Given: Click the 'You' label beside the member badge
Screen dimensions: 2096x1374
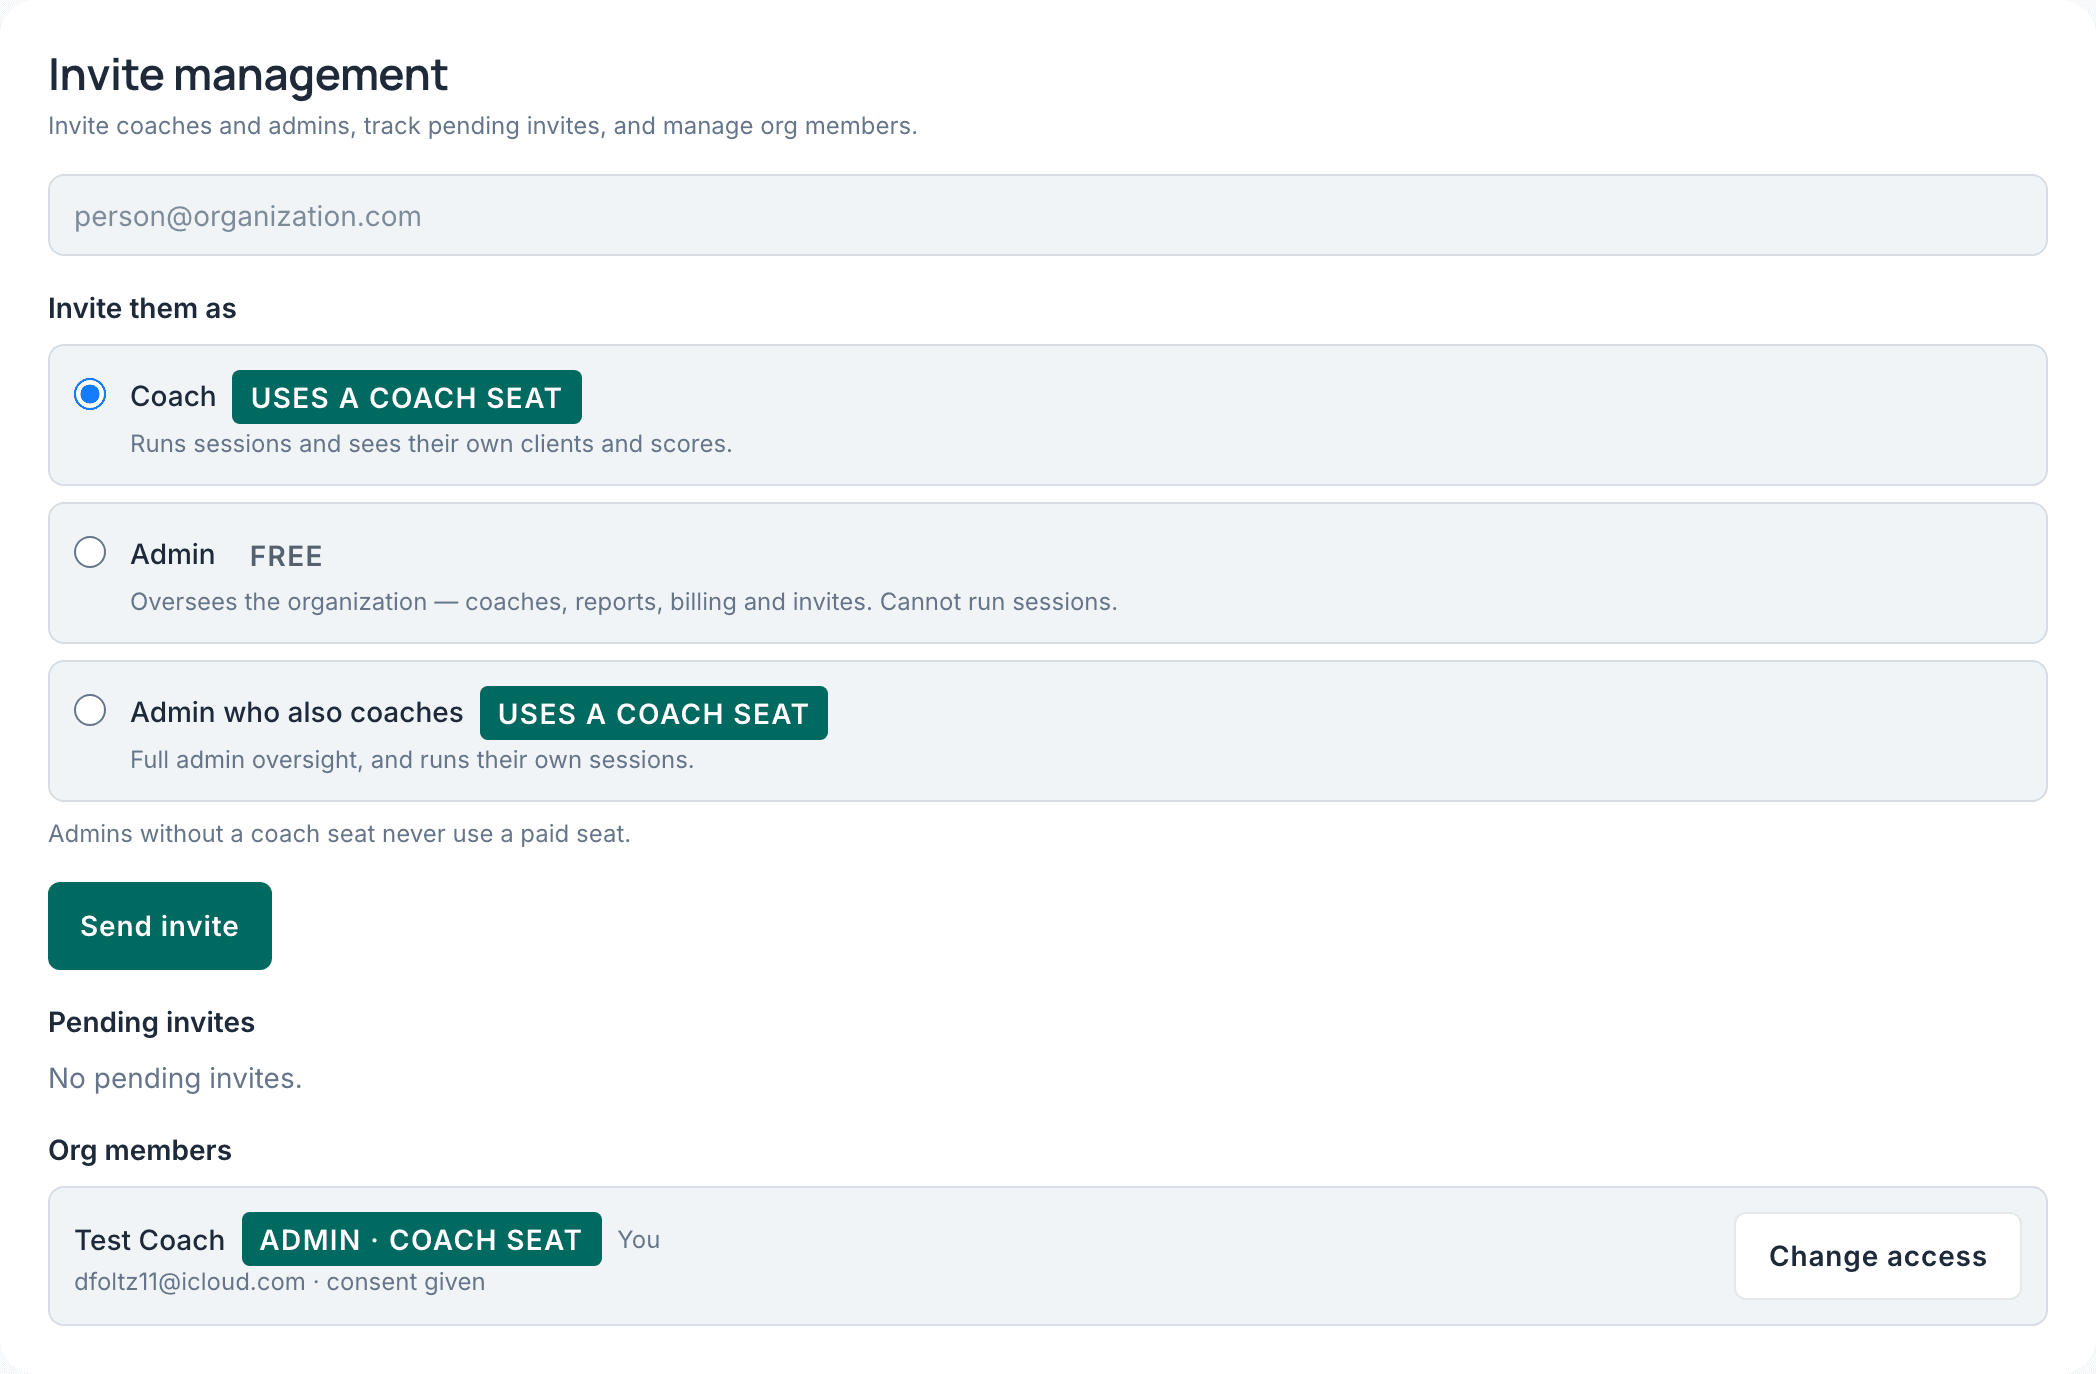Looking at the screenshot, I should pyautogui.click(x=638, y=1240).
